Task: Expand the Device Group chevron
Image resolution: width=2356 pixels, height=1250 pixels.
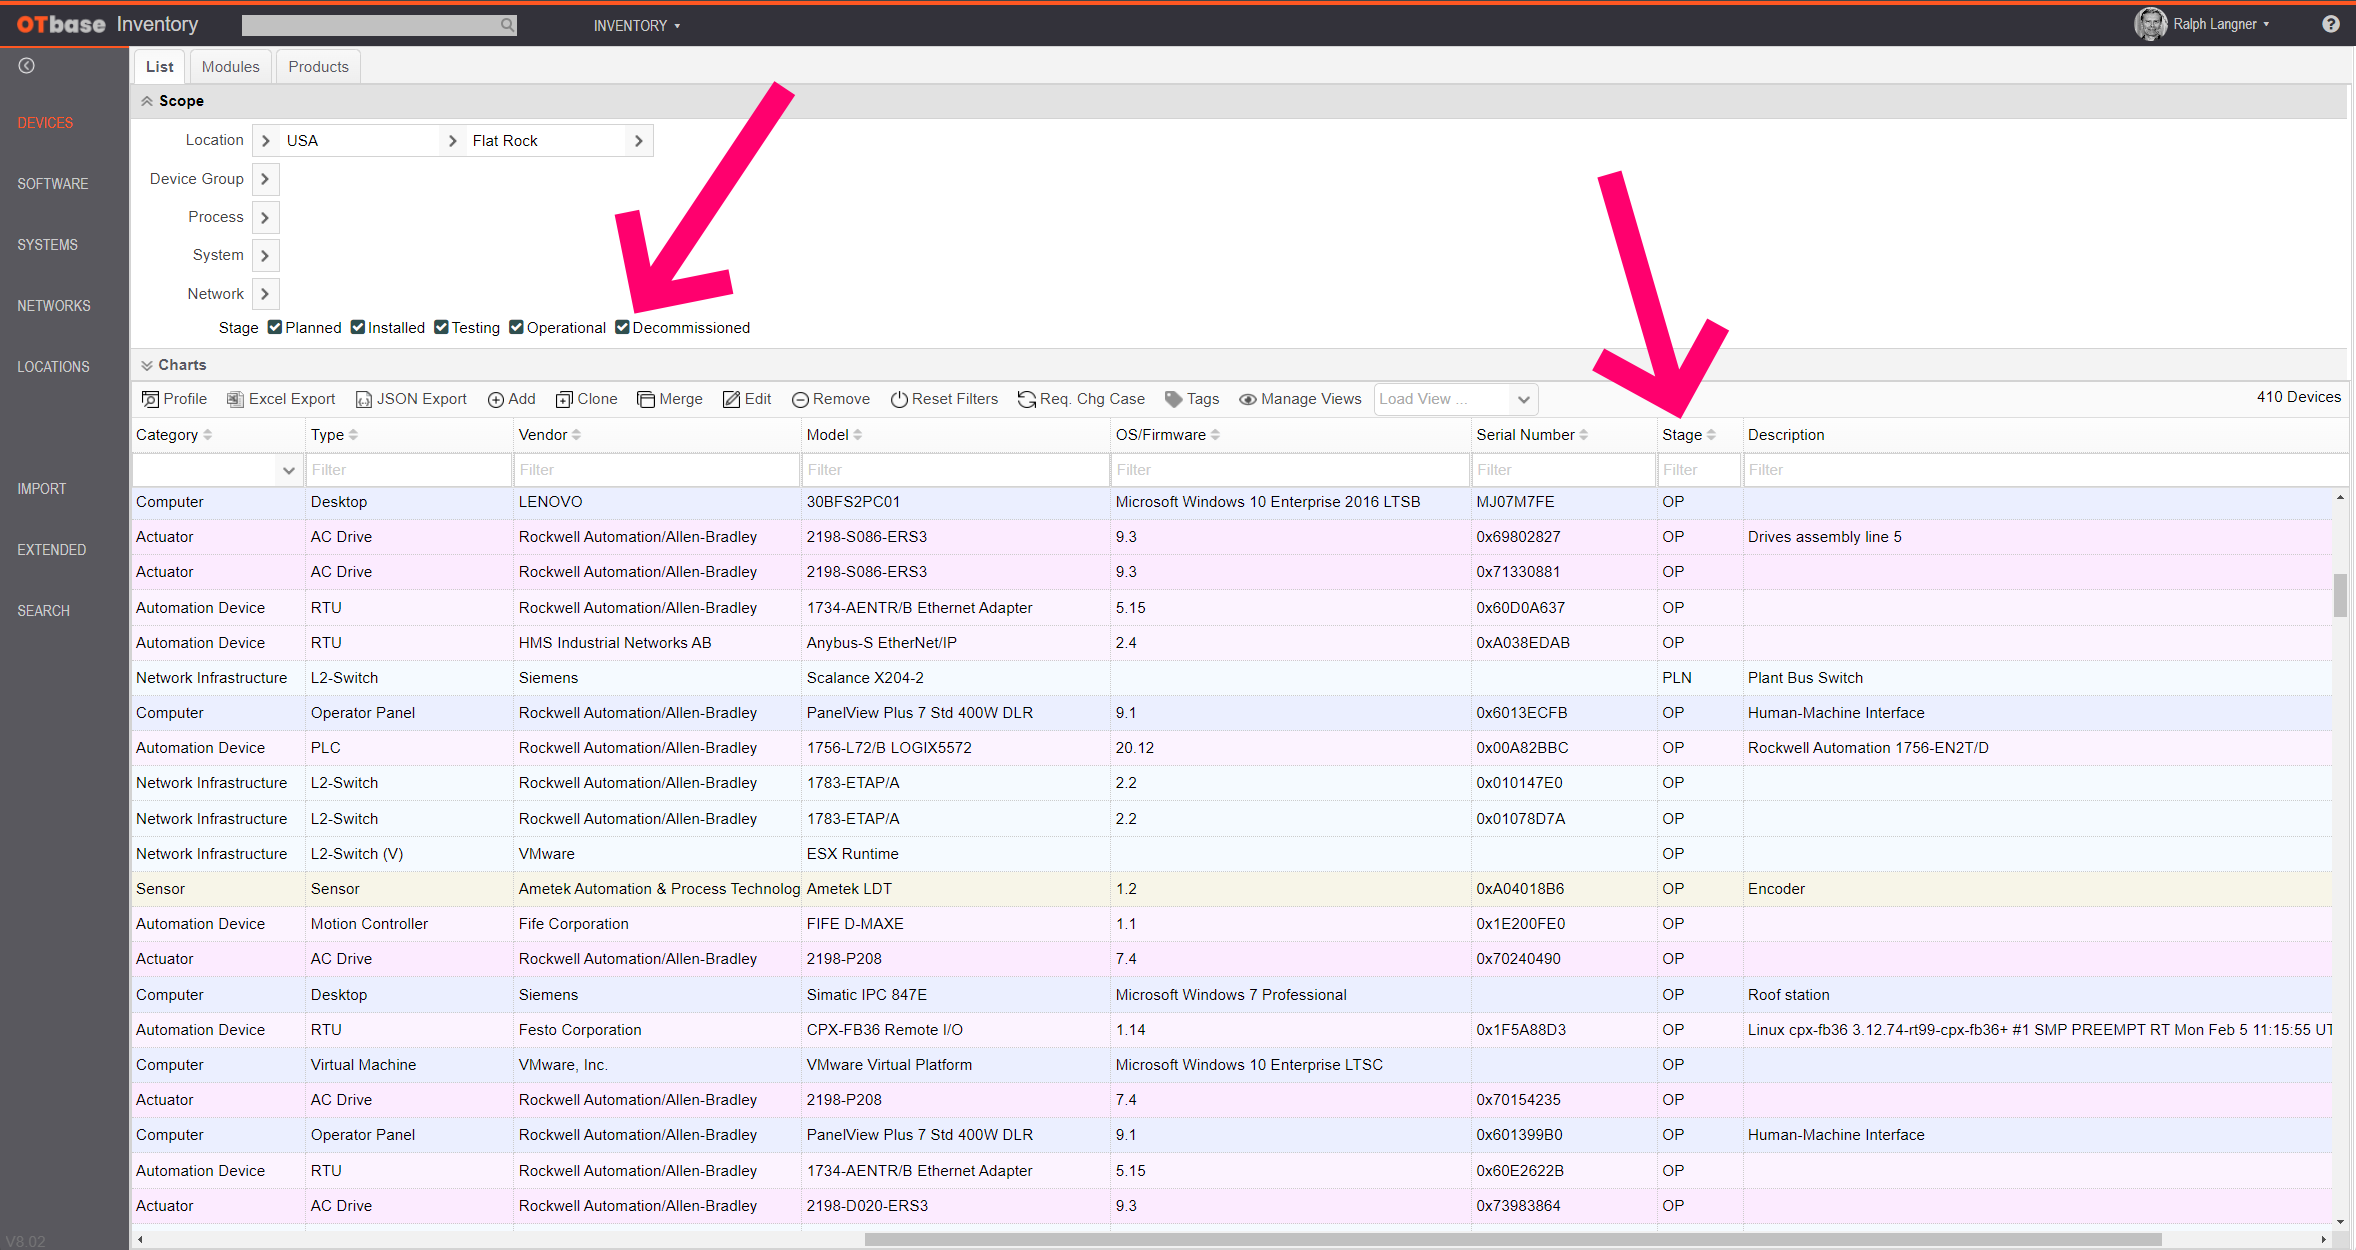Action: click(265, 179)
